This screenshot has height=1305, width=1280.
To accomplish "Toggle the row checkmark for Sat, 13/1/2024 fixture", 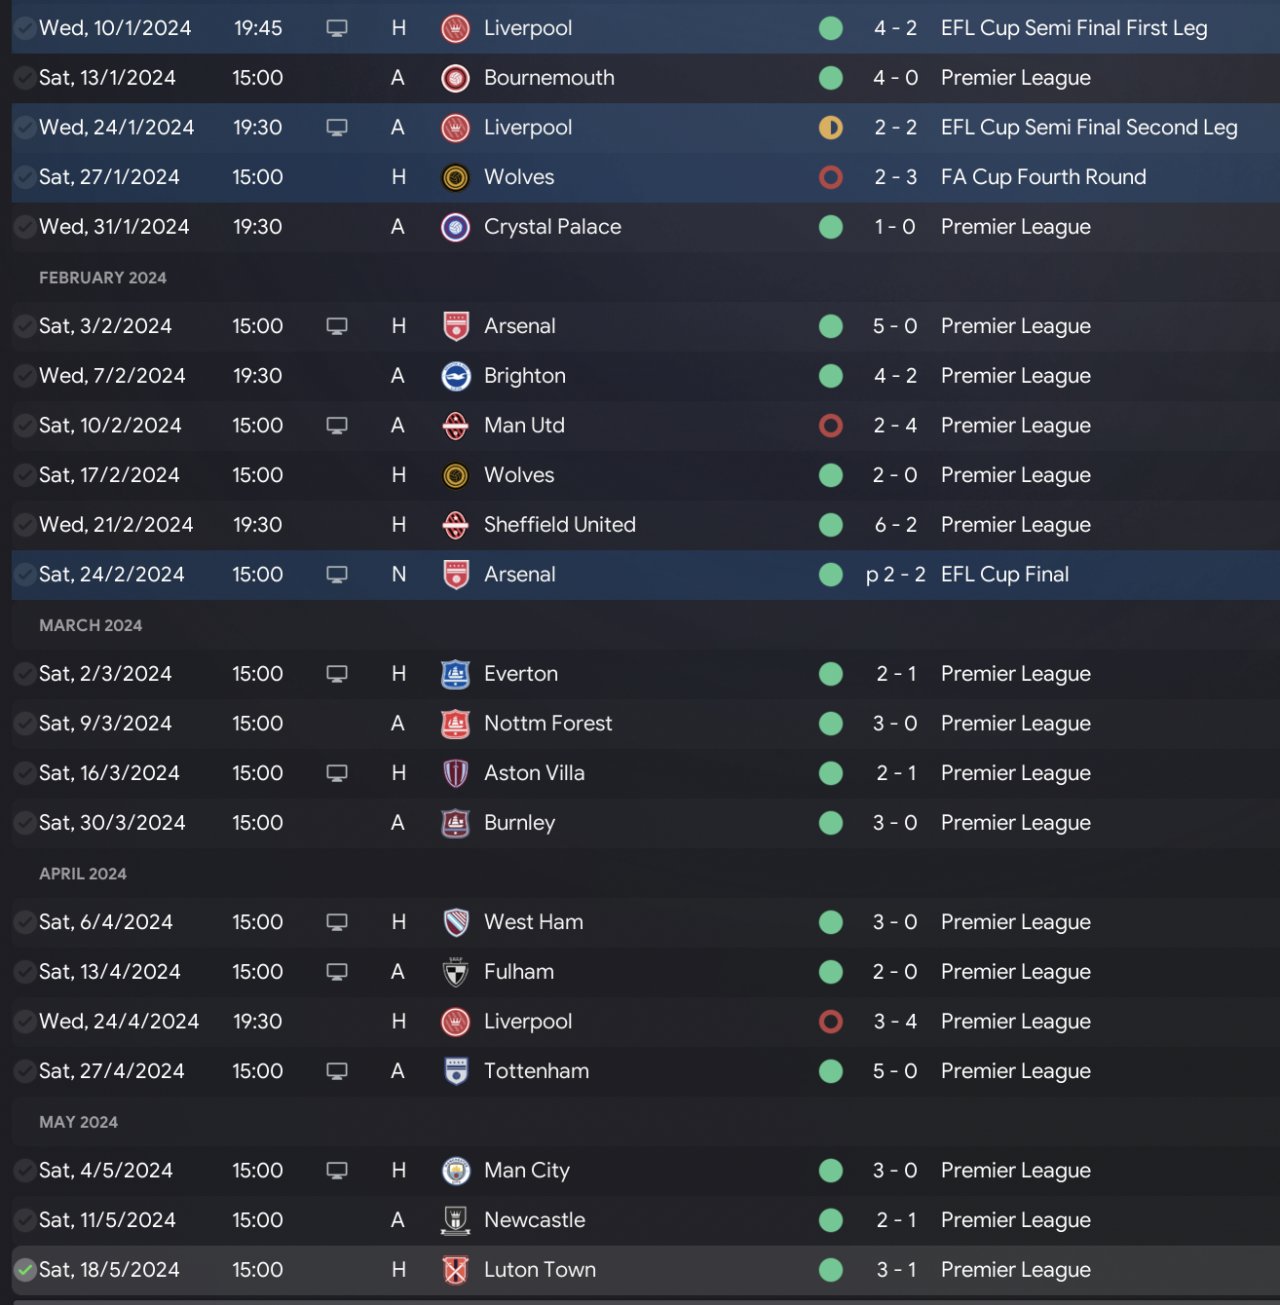I will 25,78.
